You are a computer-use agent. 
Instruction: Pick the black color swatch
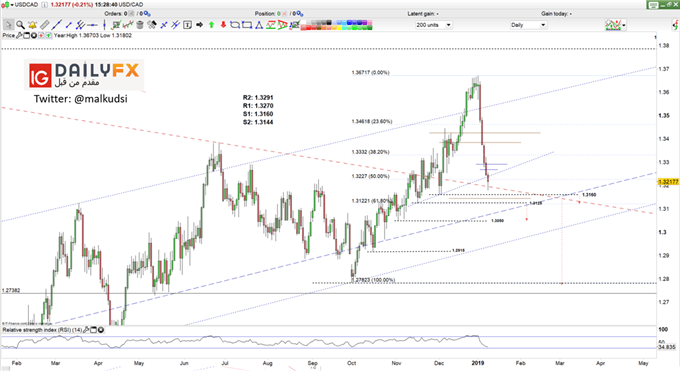(x=329, y=23)
